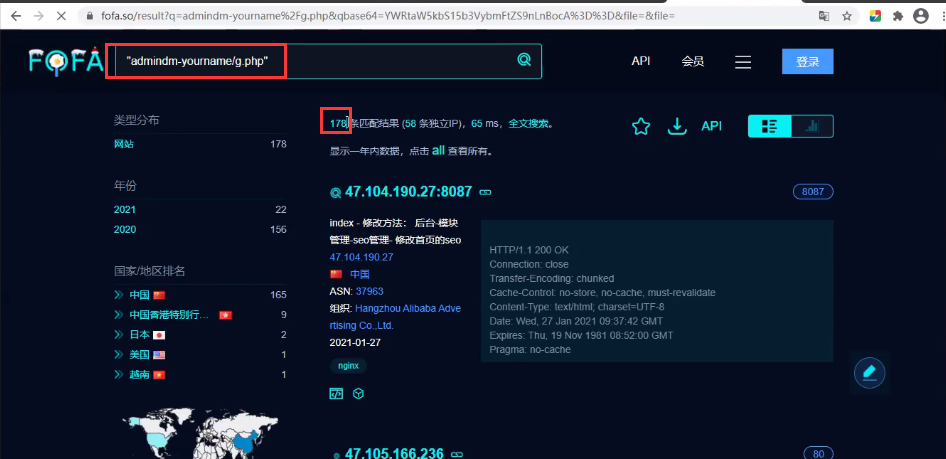
Task: Open the API menu in header
Action: click(x=641, y=61)
